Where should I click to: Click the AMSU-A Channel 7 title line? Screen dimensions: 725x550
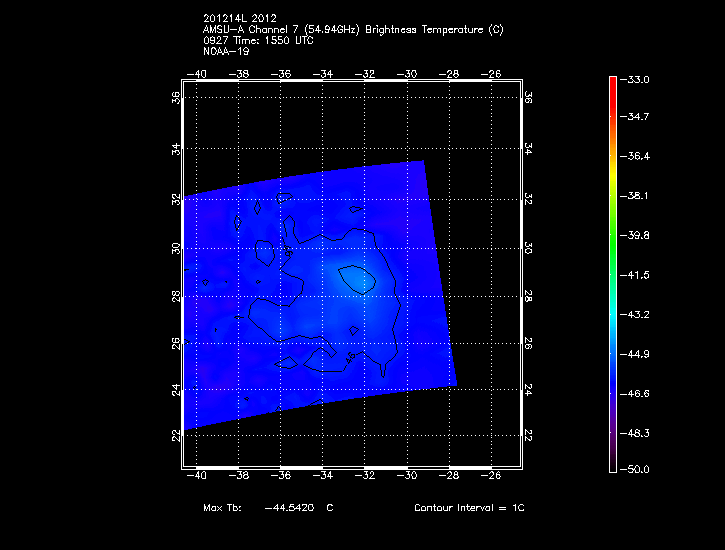click(x=352, y=30)
